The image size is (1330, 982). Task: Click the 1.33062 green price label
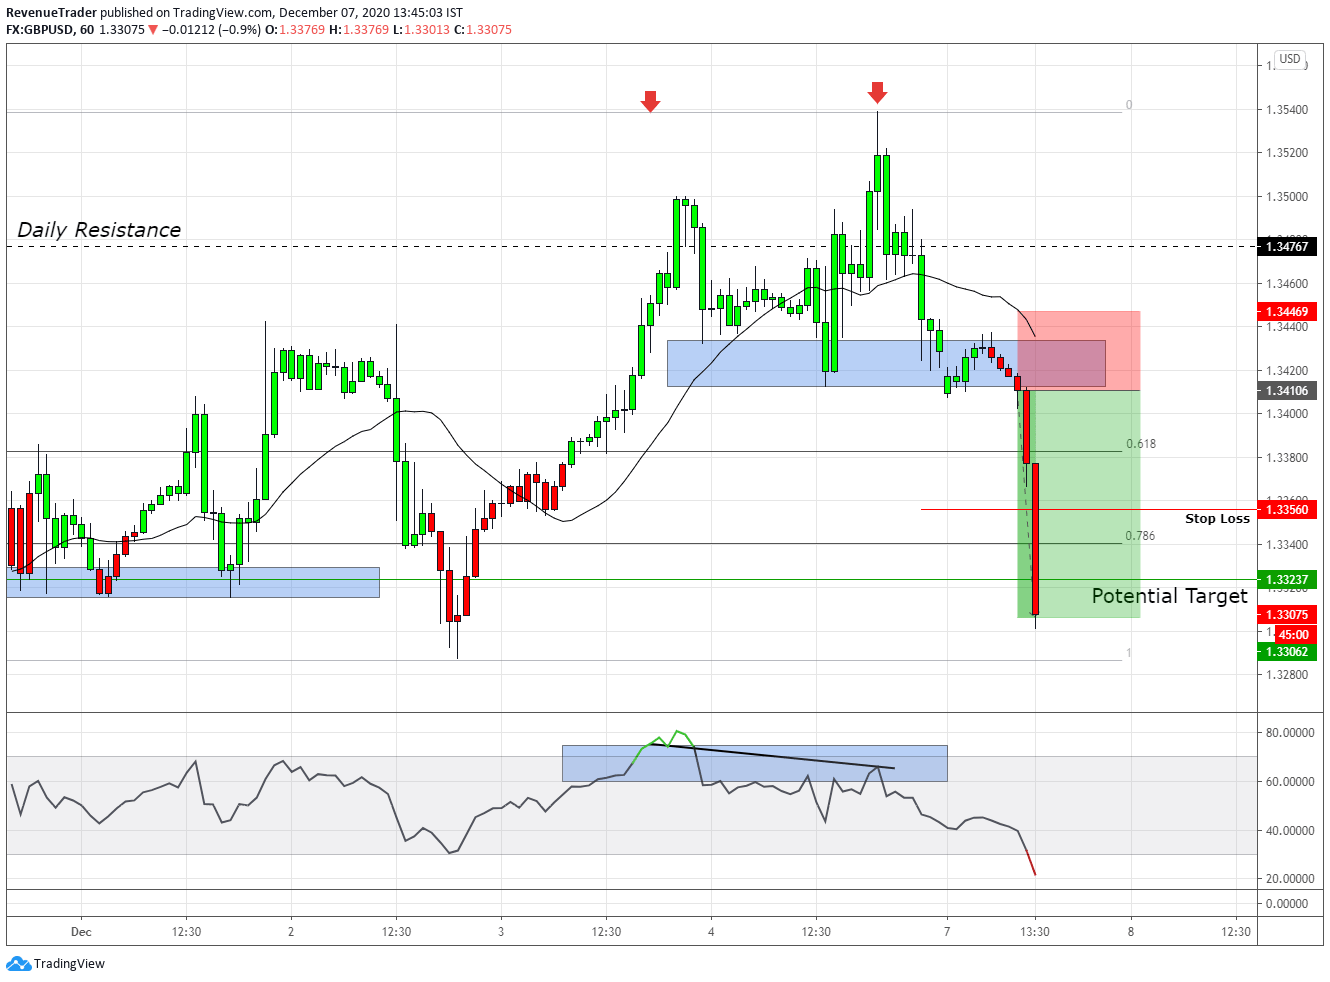point(1287,652)
